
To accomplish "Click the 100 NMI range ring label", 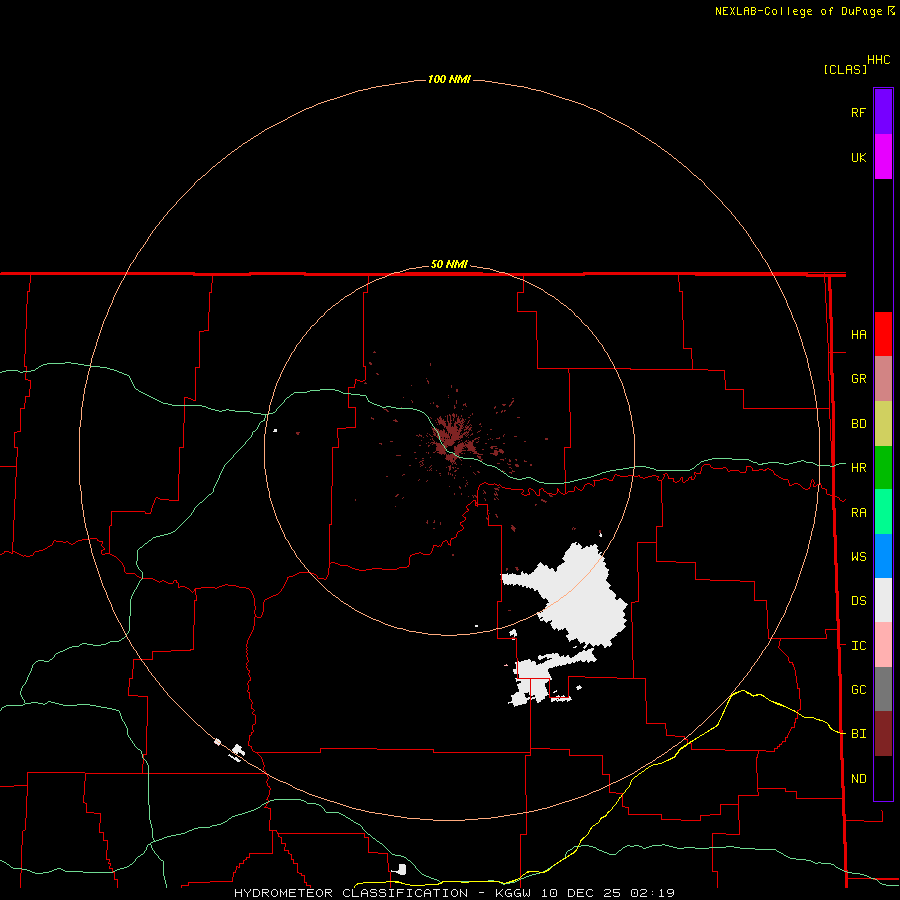I will [449, 79].
